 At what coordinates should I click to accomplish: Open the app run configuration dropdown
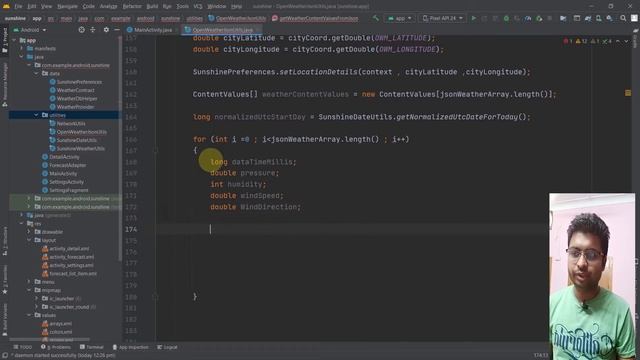[x=400, y=18]
